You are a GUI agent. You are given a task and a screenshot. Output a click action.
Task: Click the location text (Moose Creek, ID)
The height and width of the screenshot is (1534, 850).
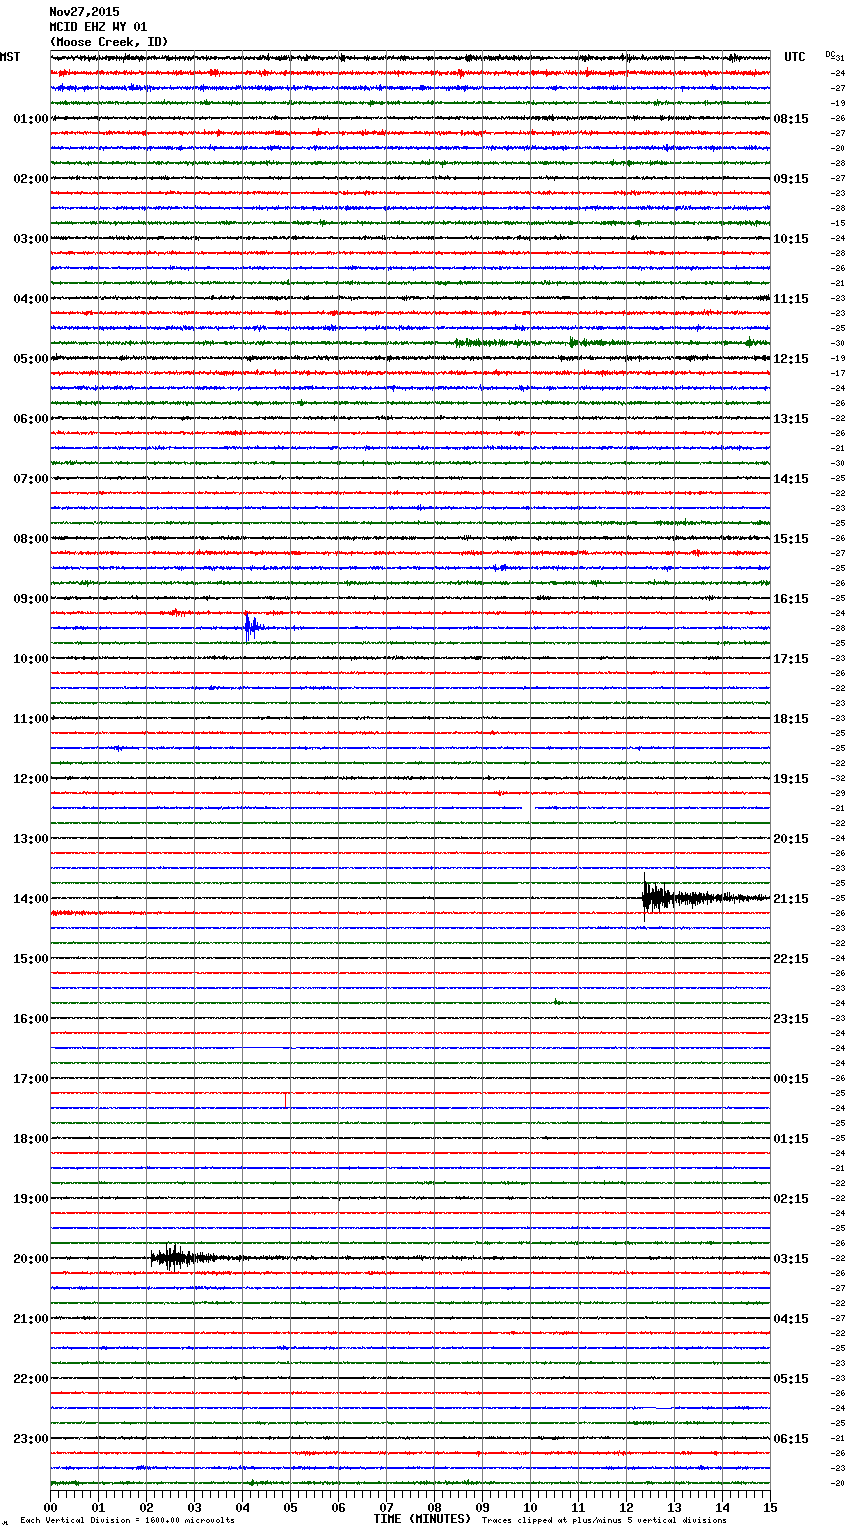(109, 42)
